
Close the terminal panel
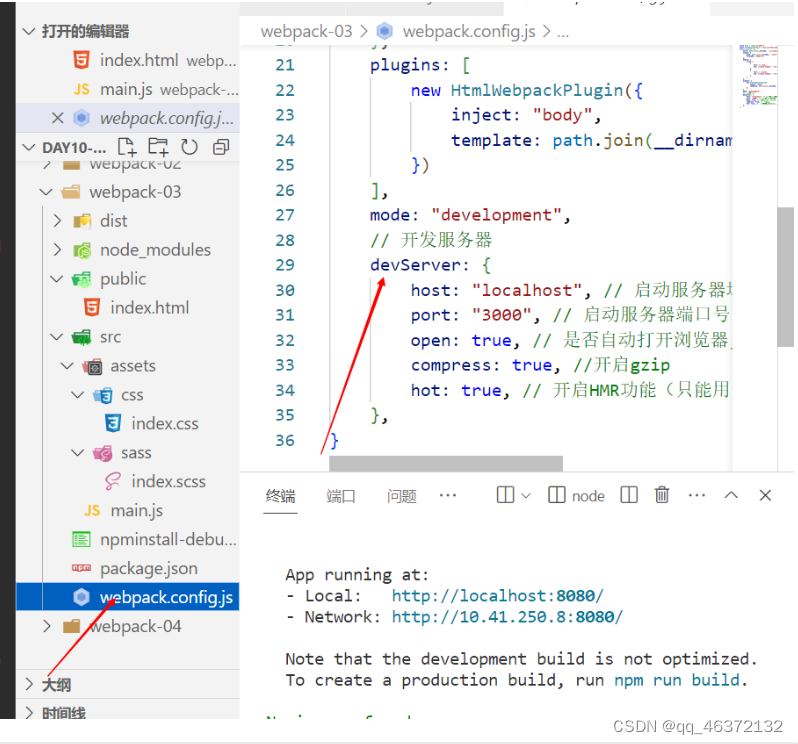coord(765,495)
